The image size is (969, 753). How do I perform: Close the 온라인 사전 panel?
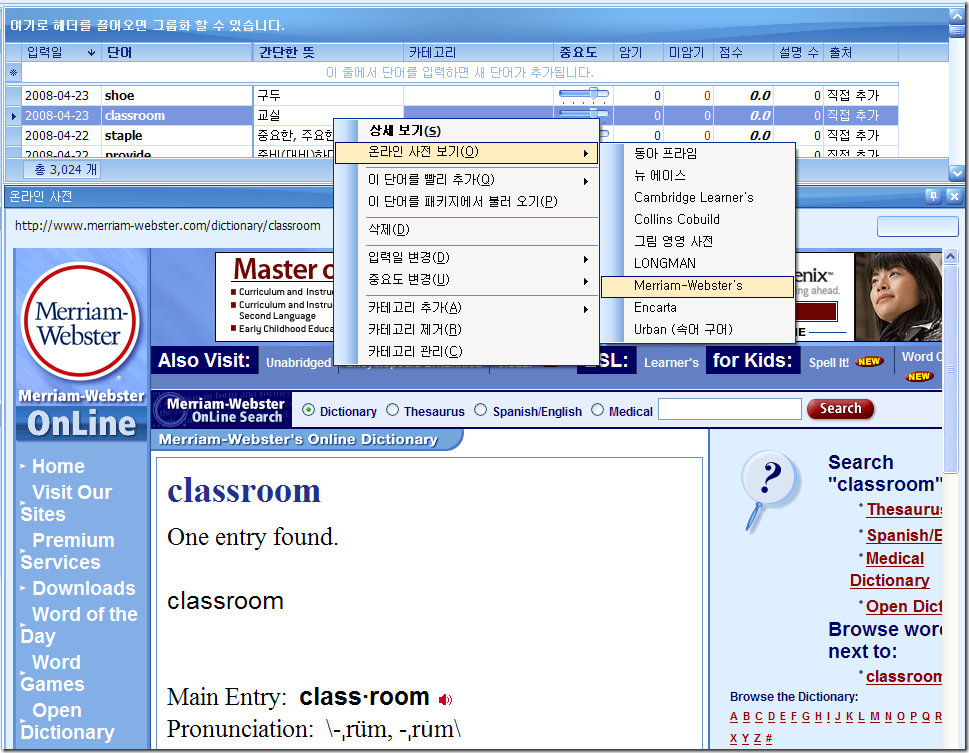coord(954,196)
